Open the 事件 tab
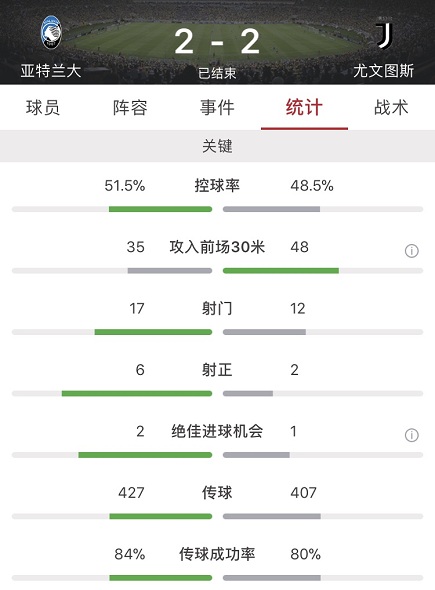 click(x=217, y=108)
